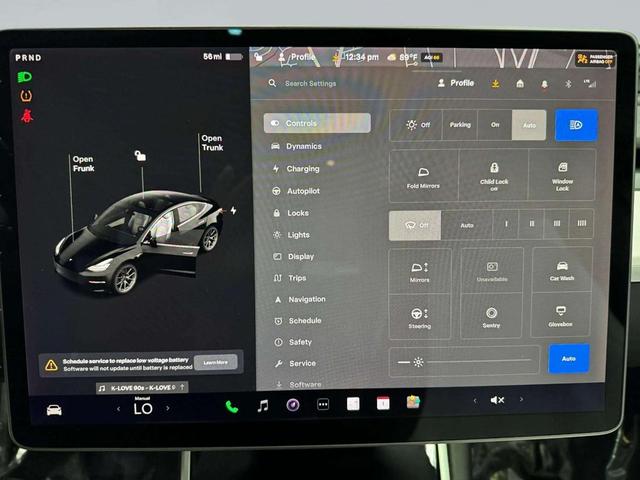Select wiper speed level III

556,224
